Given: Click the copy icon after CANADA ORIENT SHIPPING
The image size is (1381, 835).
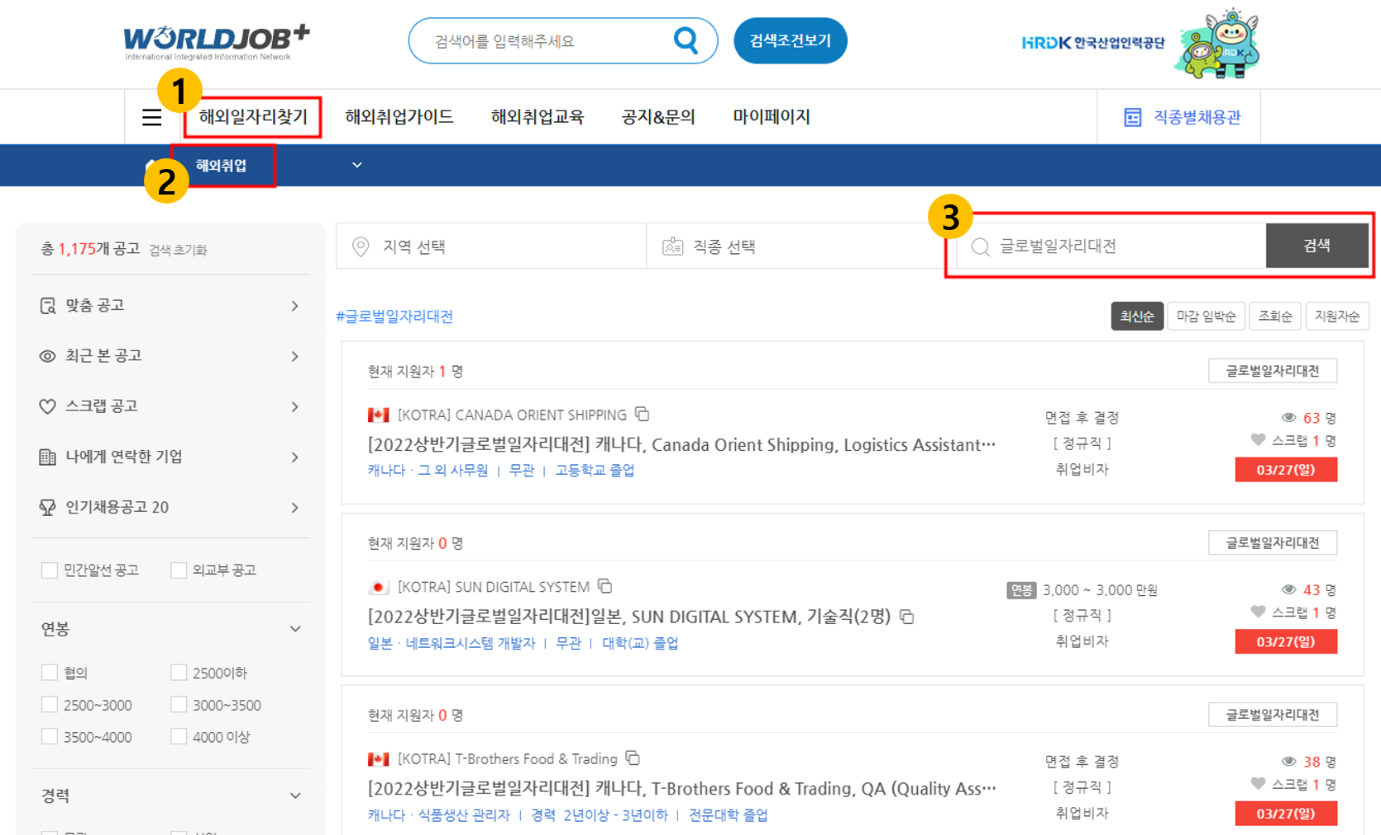Looking at the screenshot, I should tap(643, 414).
